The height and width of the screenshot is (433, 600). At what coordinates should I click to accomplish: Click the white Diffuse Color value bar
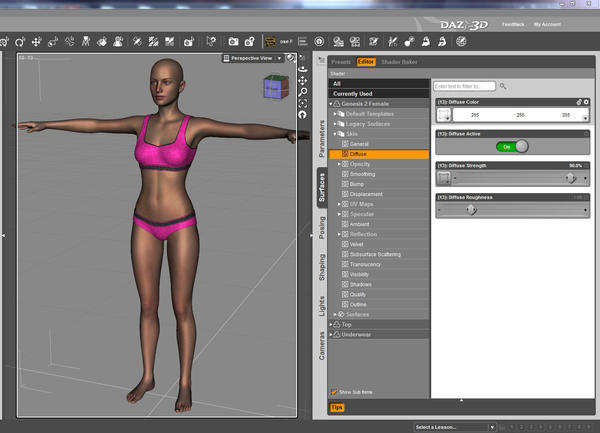520,115
